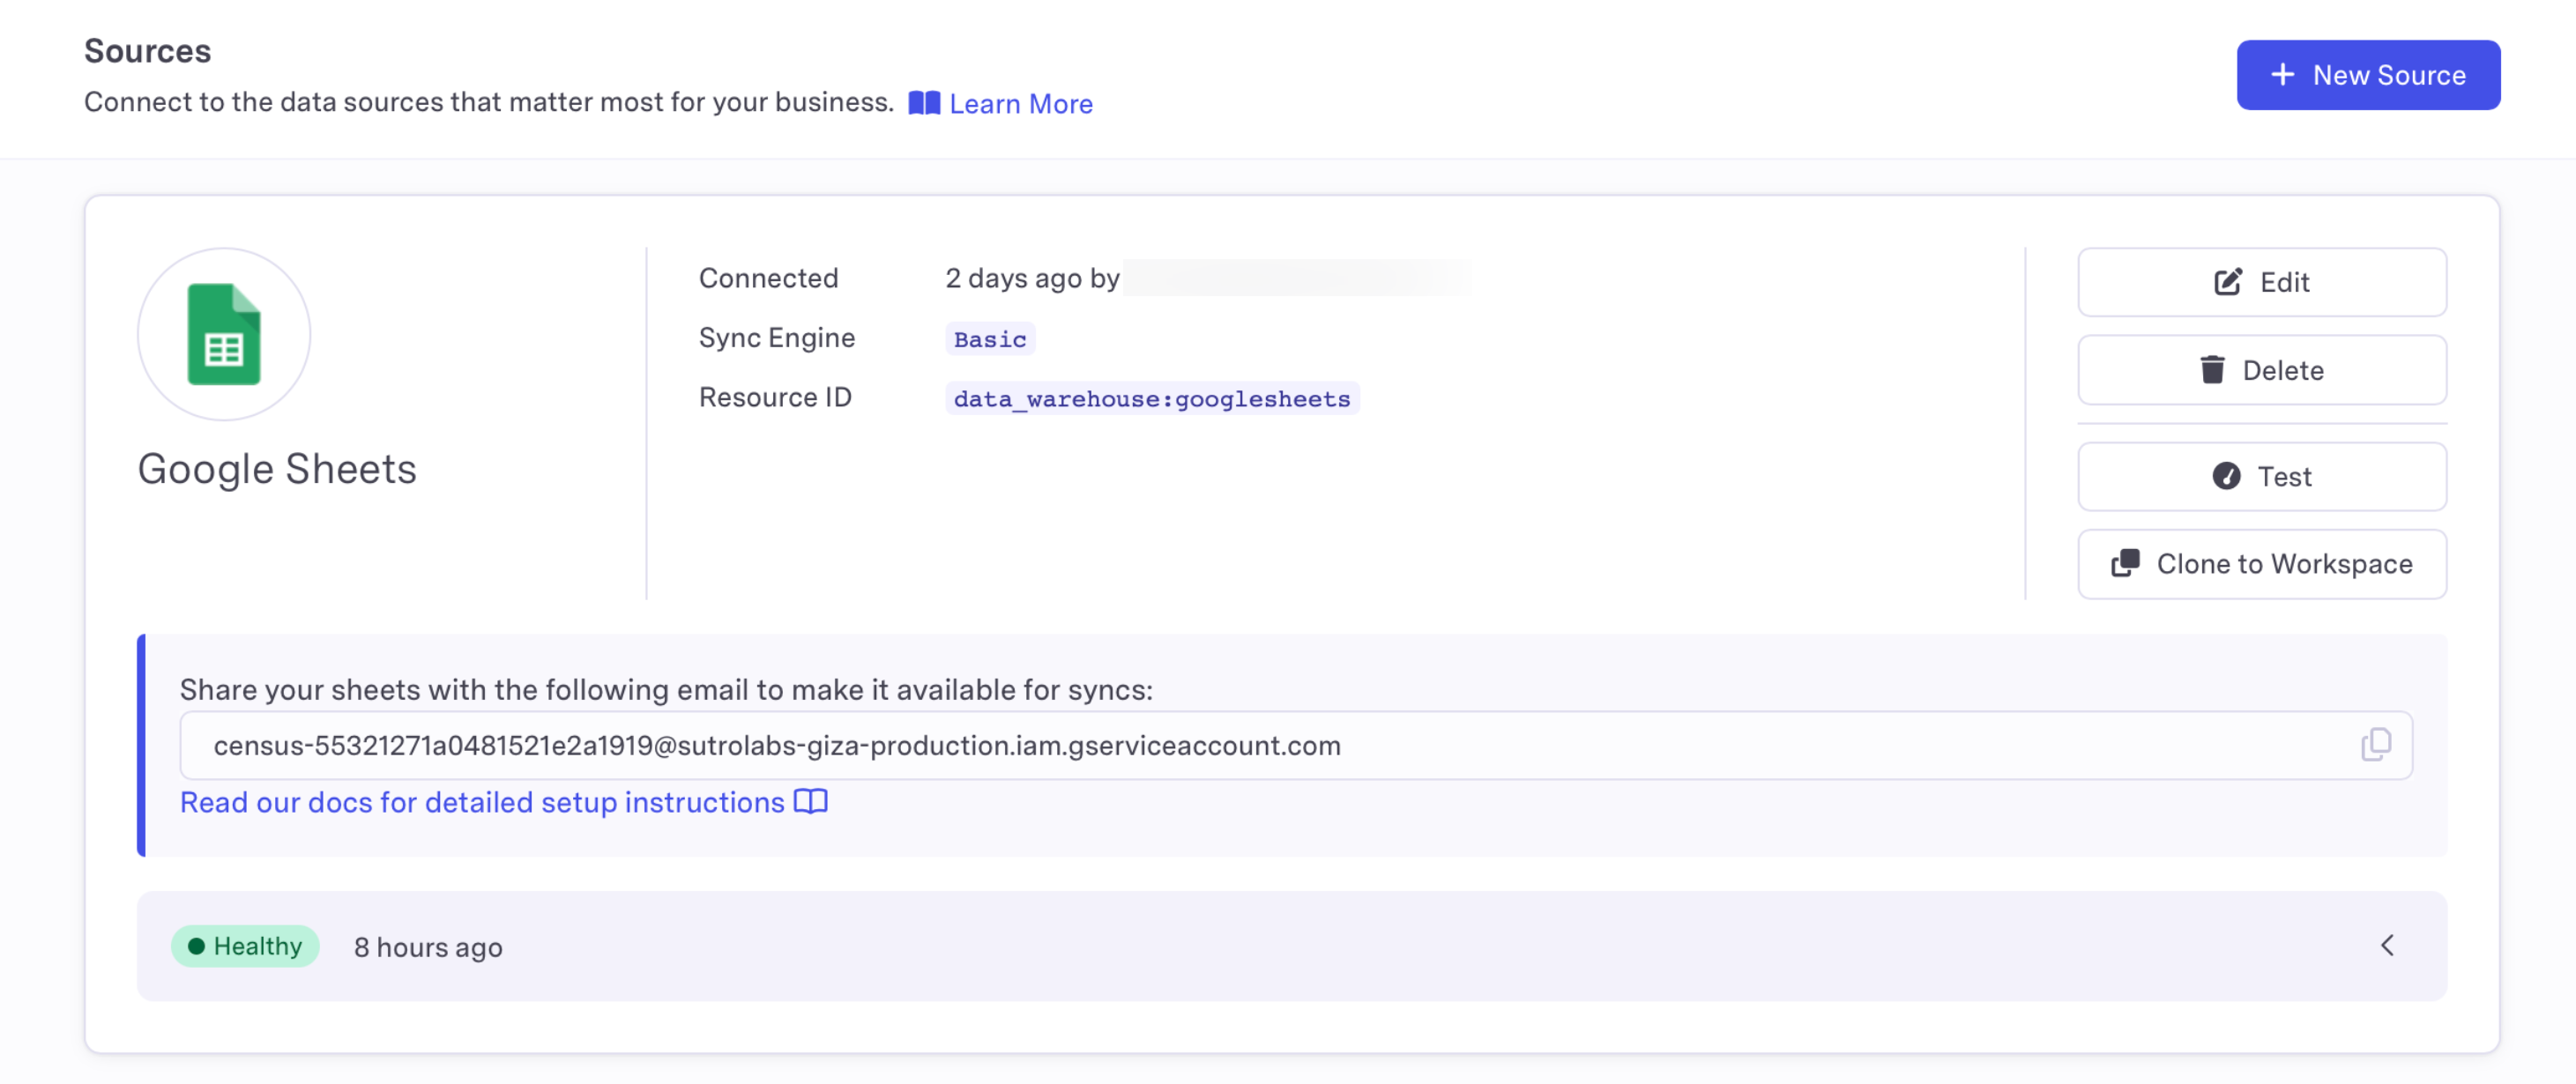Click the Healthy status badge

[245, 946]
